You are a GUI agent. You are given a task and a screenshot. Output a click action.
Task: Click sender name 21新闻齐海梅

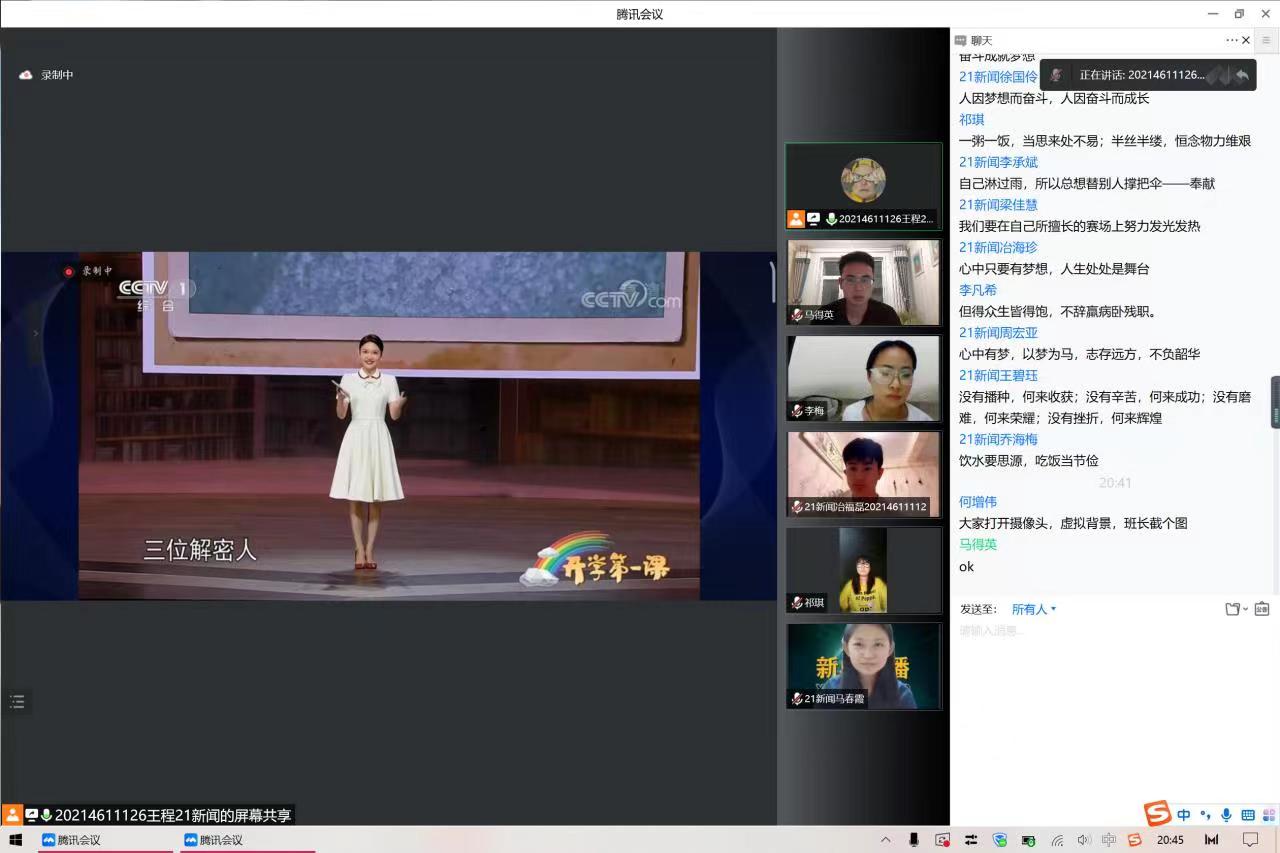click(998, 439)
